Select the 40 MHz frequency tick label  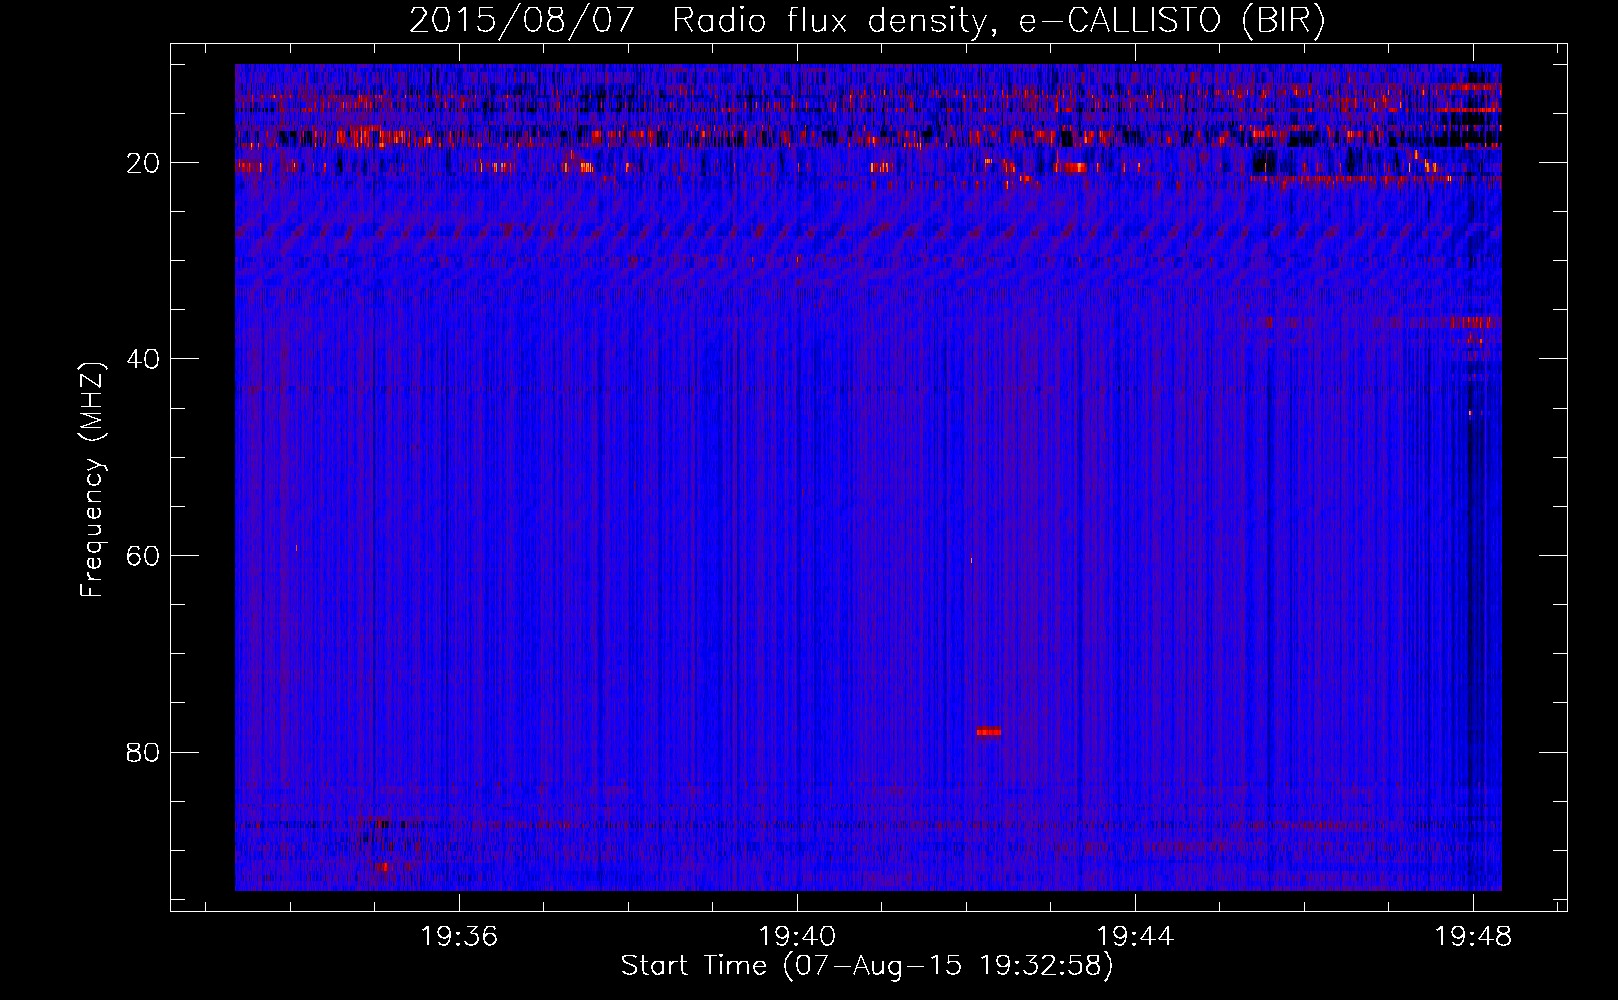[143, 359]
